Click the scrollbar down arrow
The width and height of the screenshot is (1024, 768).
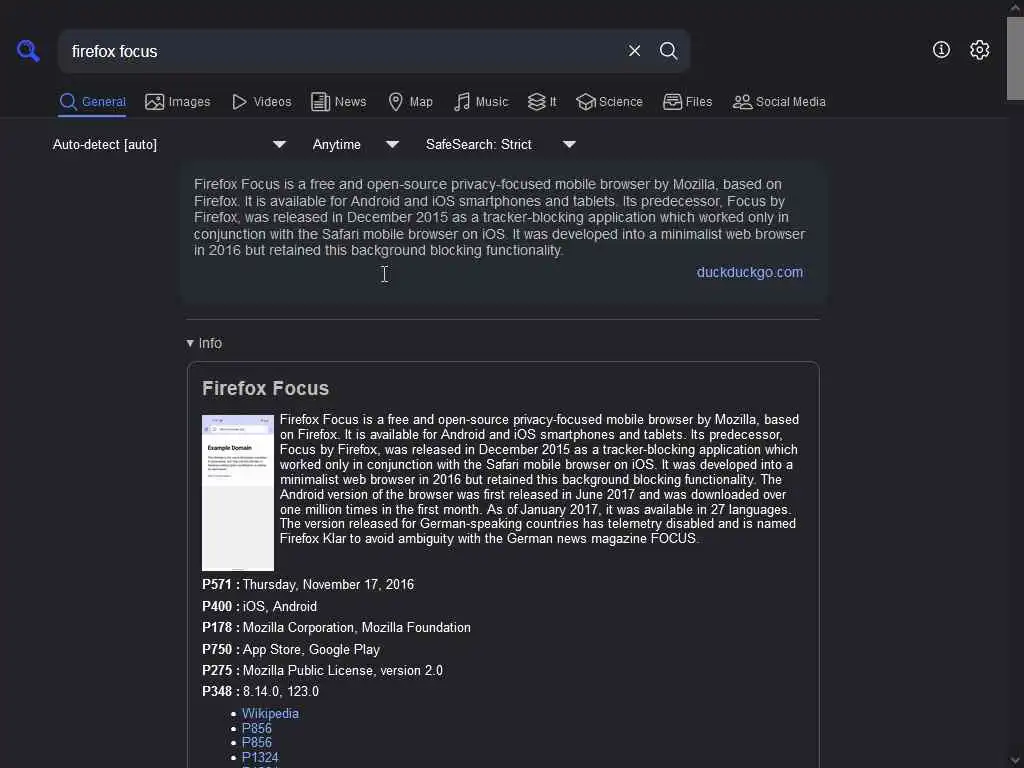tap(1015, 761)
